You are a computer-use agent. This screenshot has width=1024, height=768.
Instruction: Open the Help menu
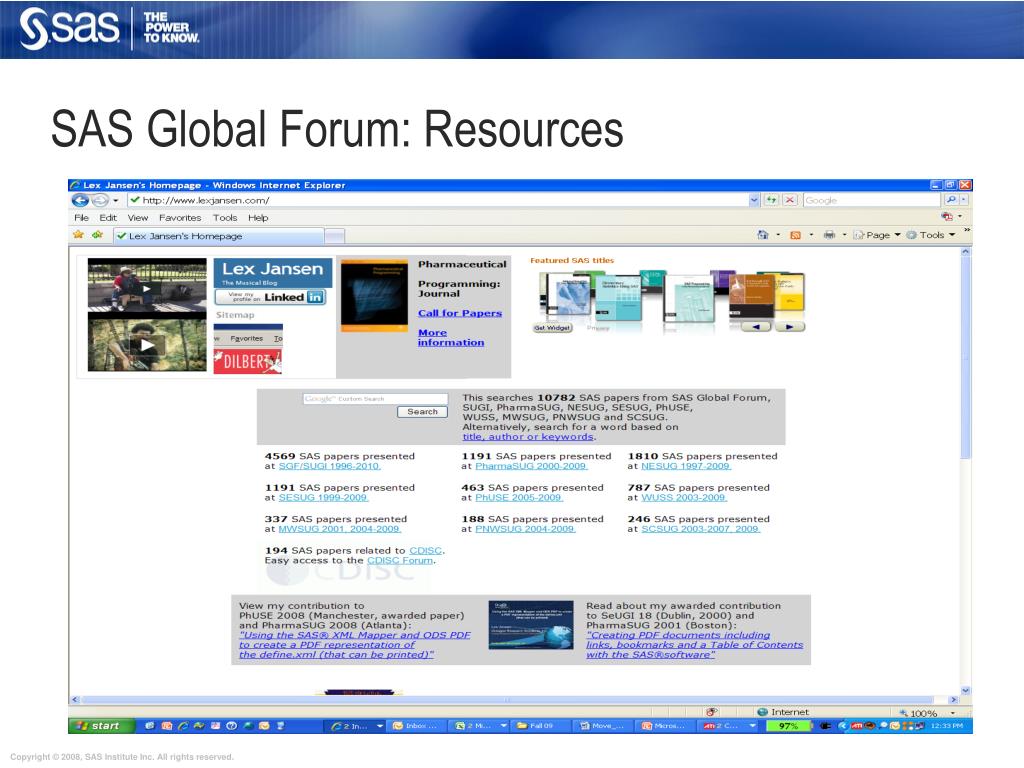click(258, 217)
